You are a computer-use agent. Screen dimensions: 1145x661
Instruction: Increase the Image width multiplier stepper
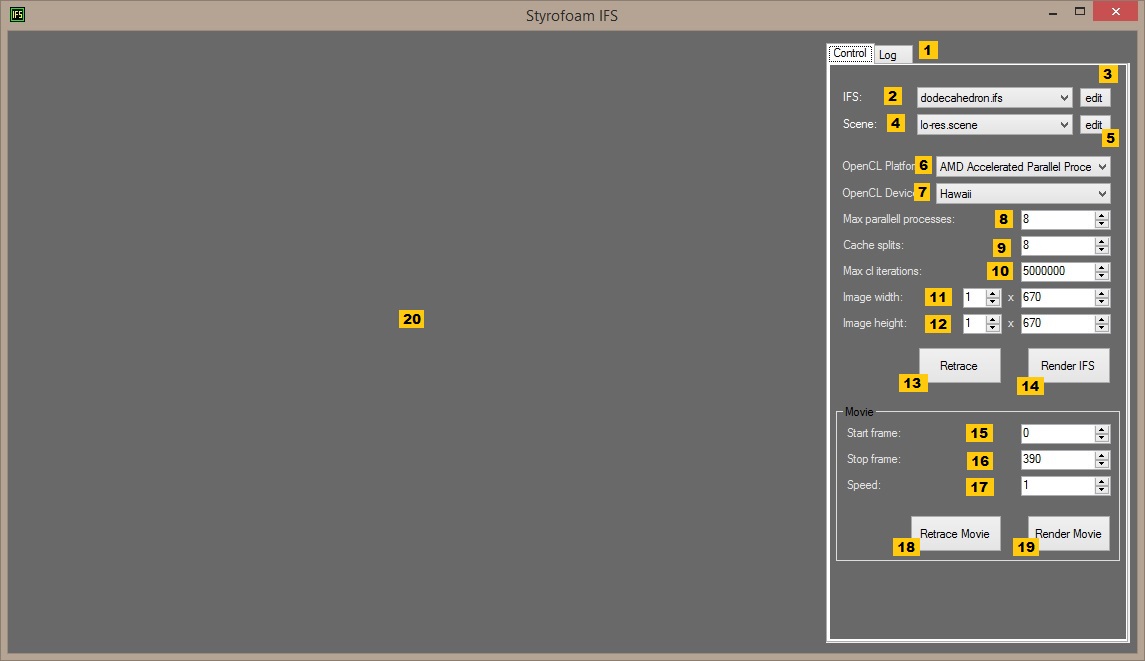[x=992, y=293]
